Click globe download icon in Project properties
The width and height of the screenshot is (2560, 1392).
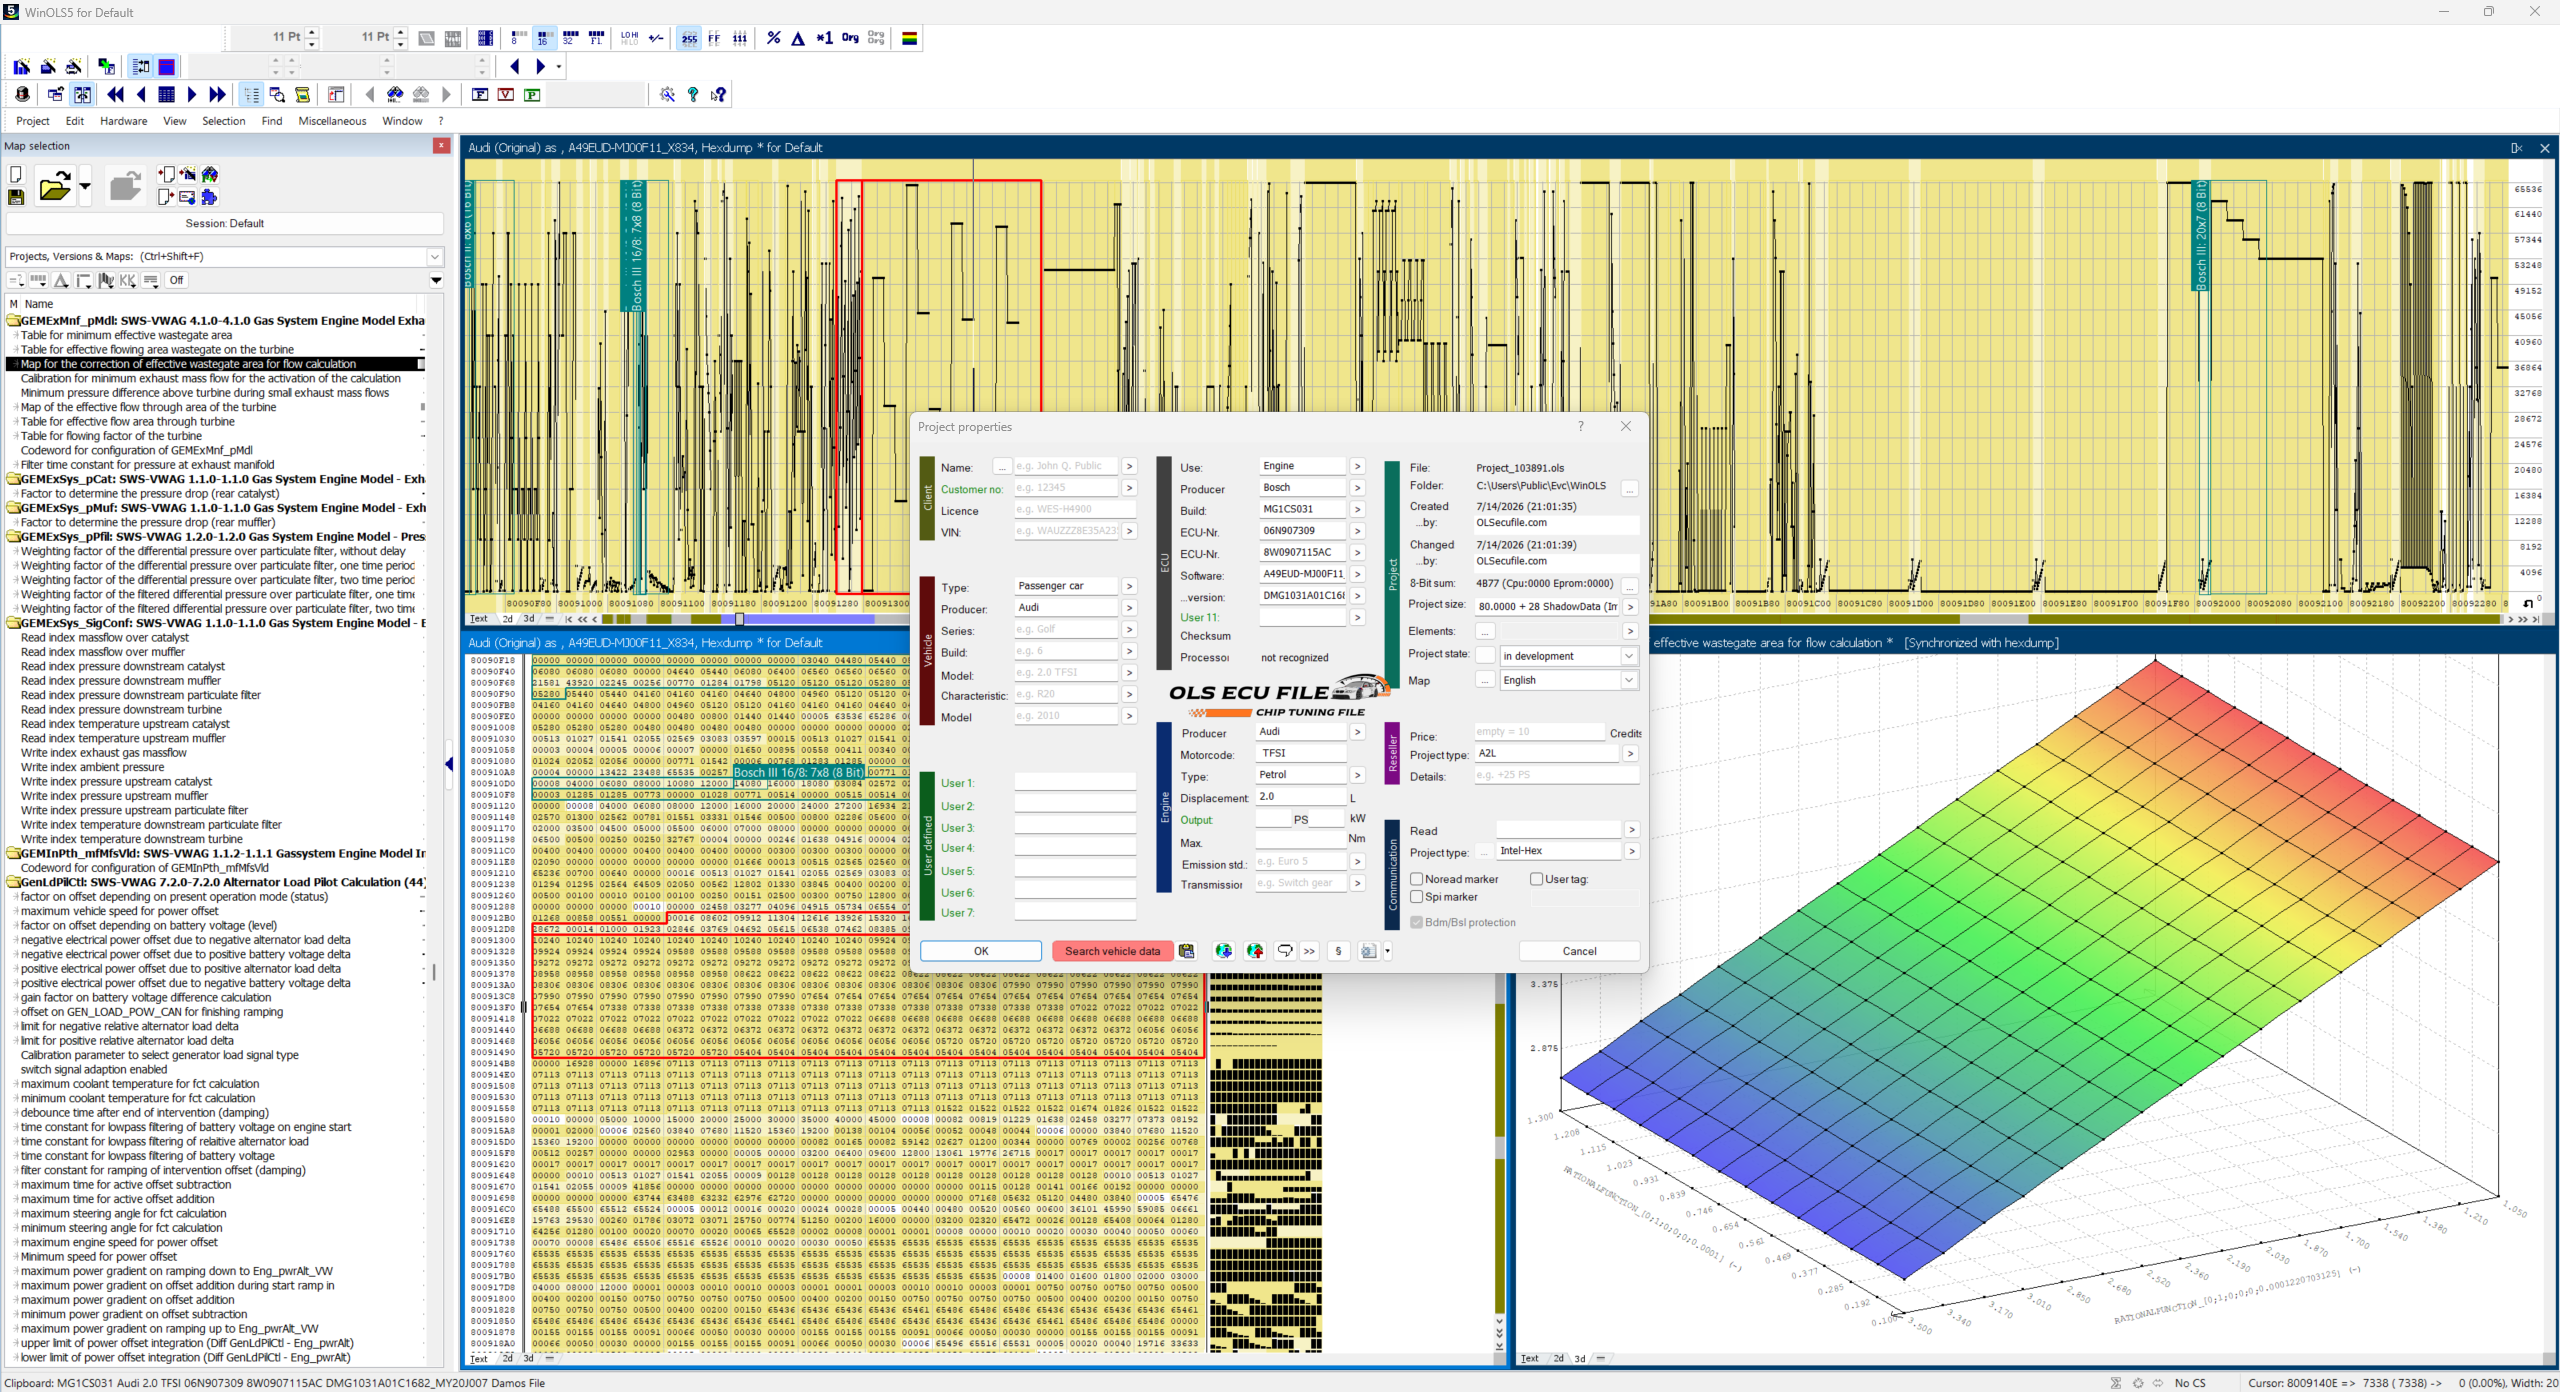tap(1223, 951)
